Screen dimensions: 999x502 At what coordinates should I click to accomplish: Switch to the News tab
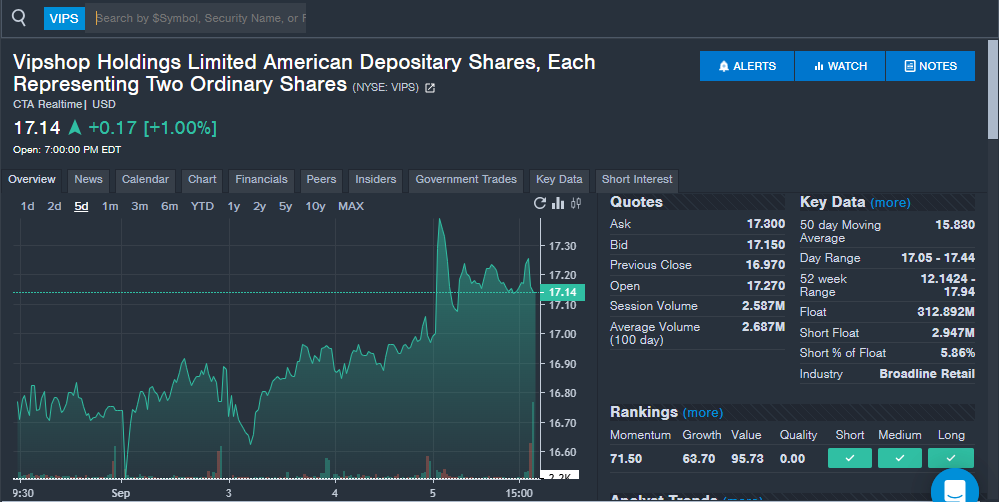click(89, 180)
